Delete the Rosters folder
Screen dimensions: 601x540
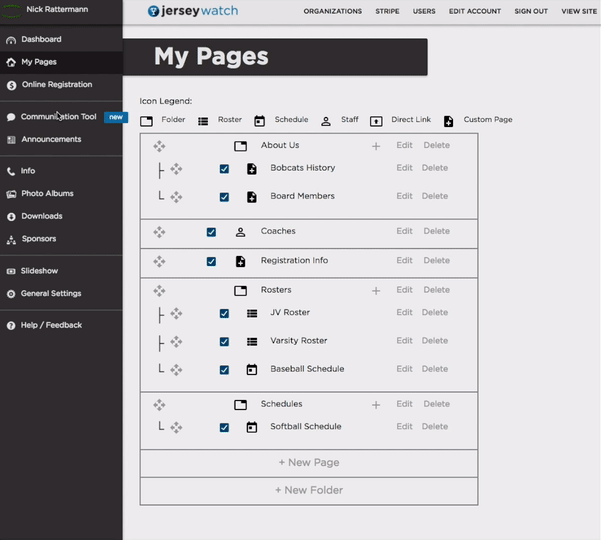(x=437, y=290)
